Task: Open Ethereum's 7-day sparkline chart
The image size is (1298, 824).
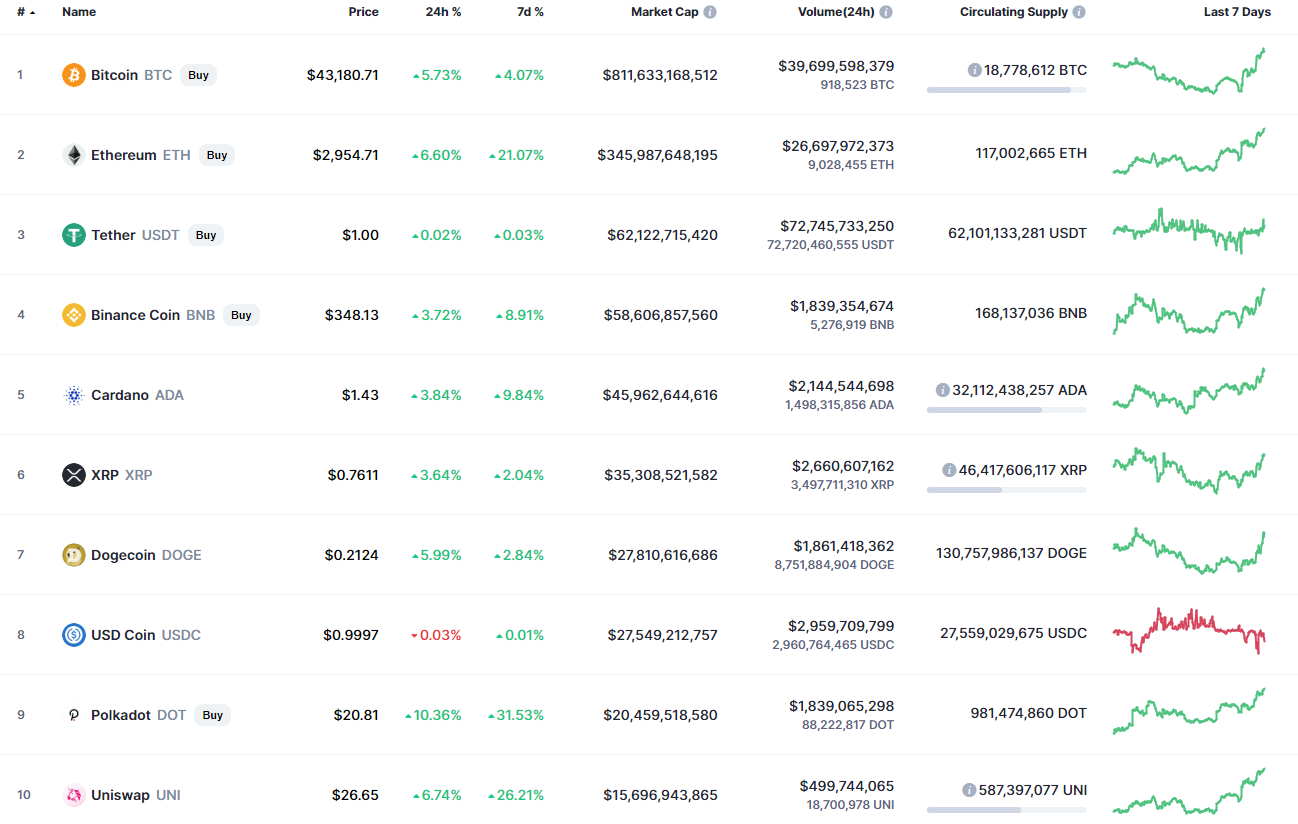Action: pos(1189,151)
